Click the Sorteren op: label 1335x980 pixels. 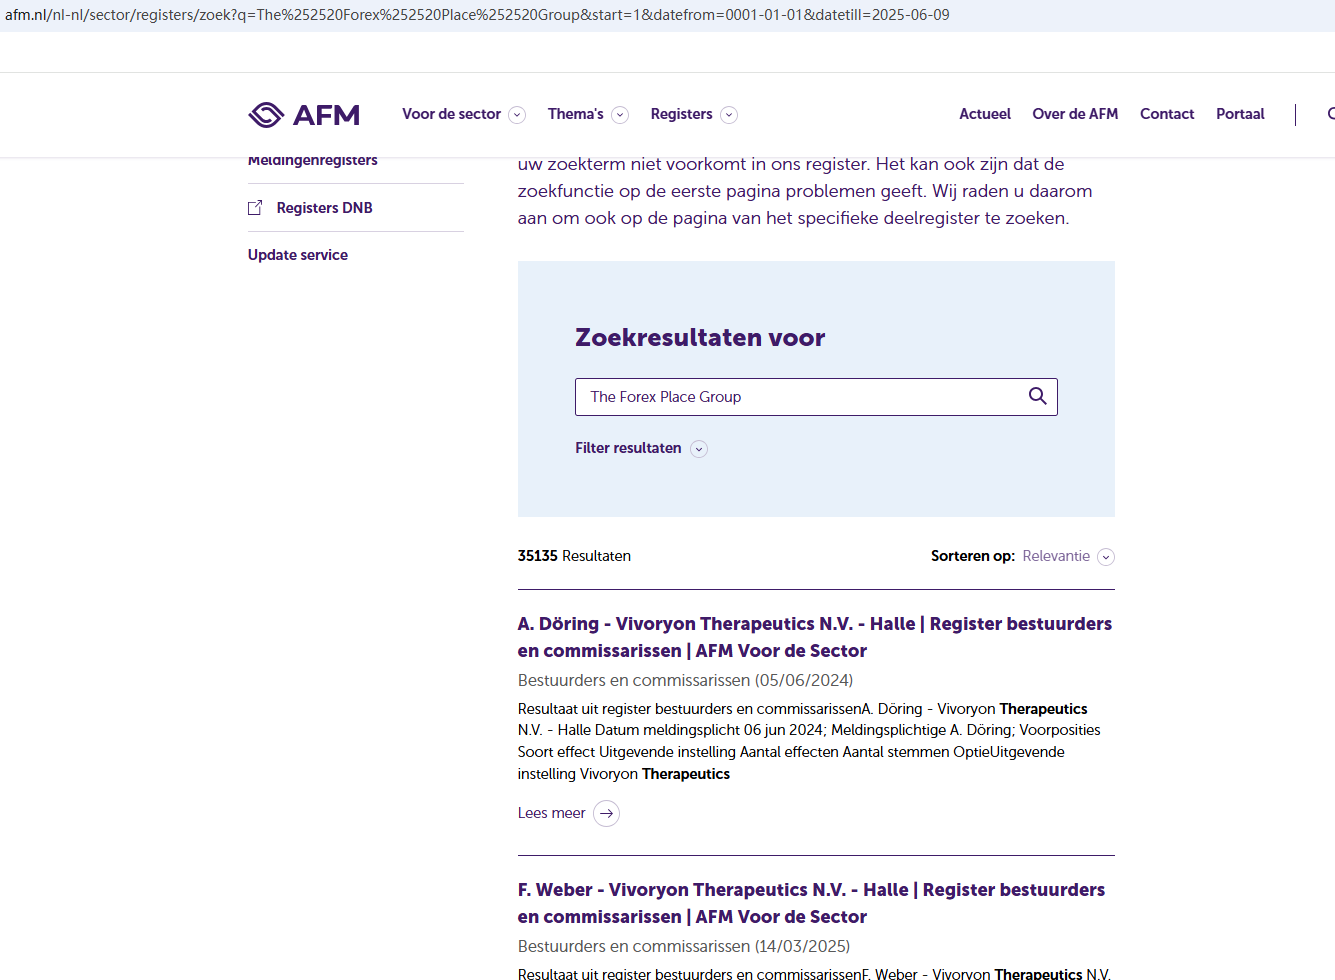coord(973,556)
